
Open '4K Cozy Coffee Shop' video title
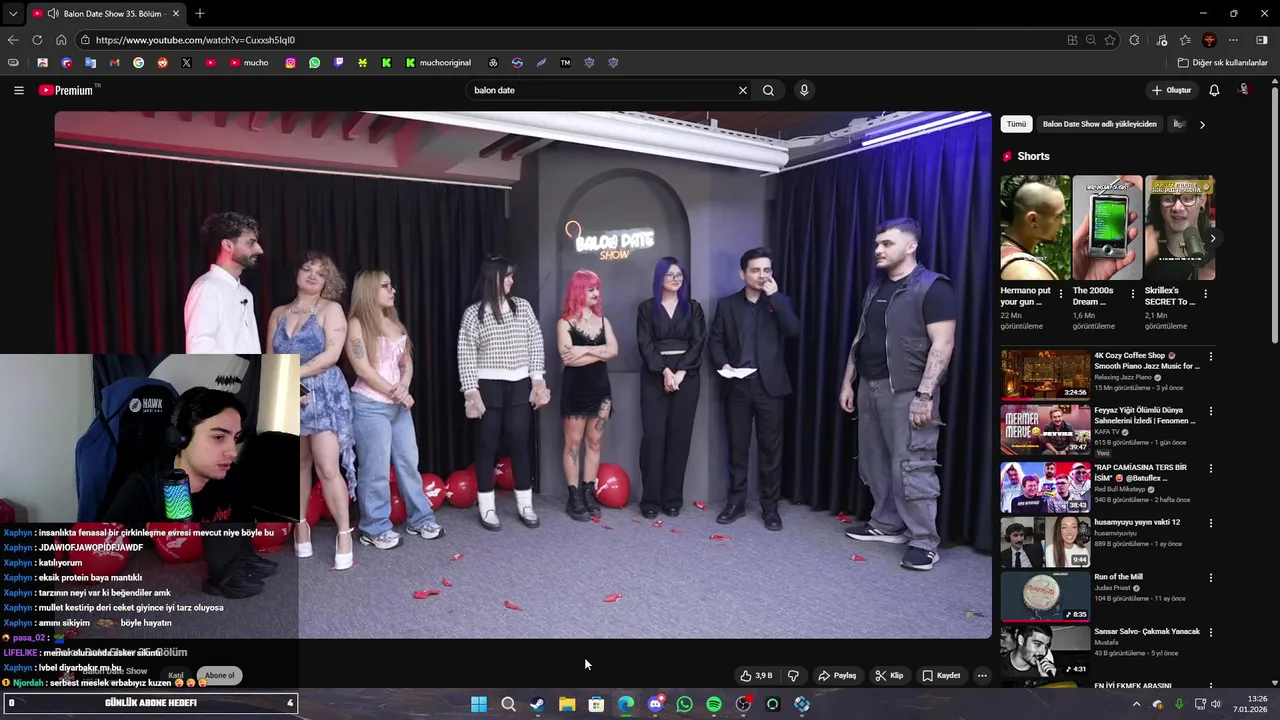(x=1146, y=361)
